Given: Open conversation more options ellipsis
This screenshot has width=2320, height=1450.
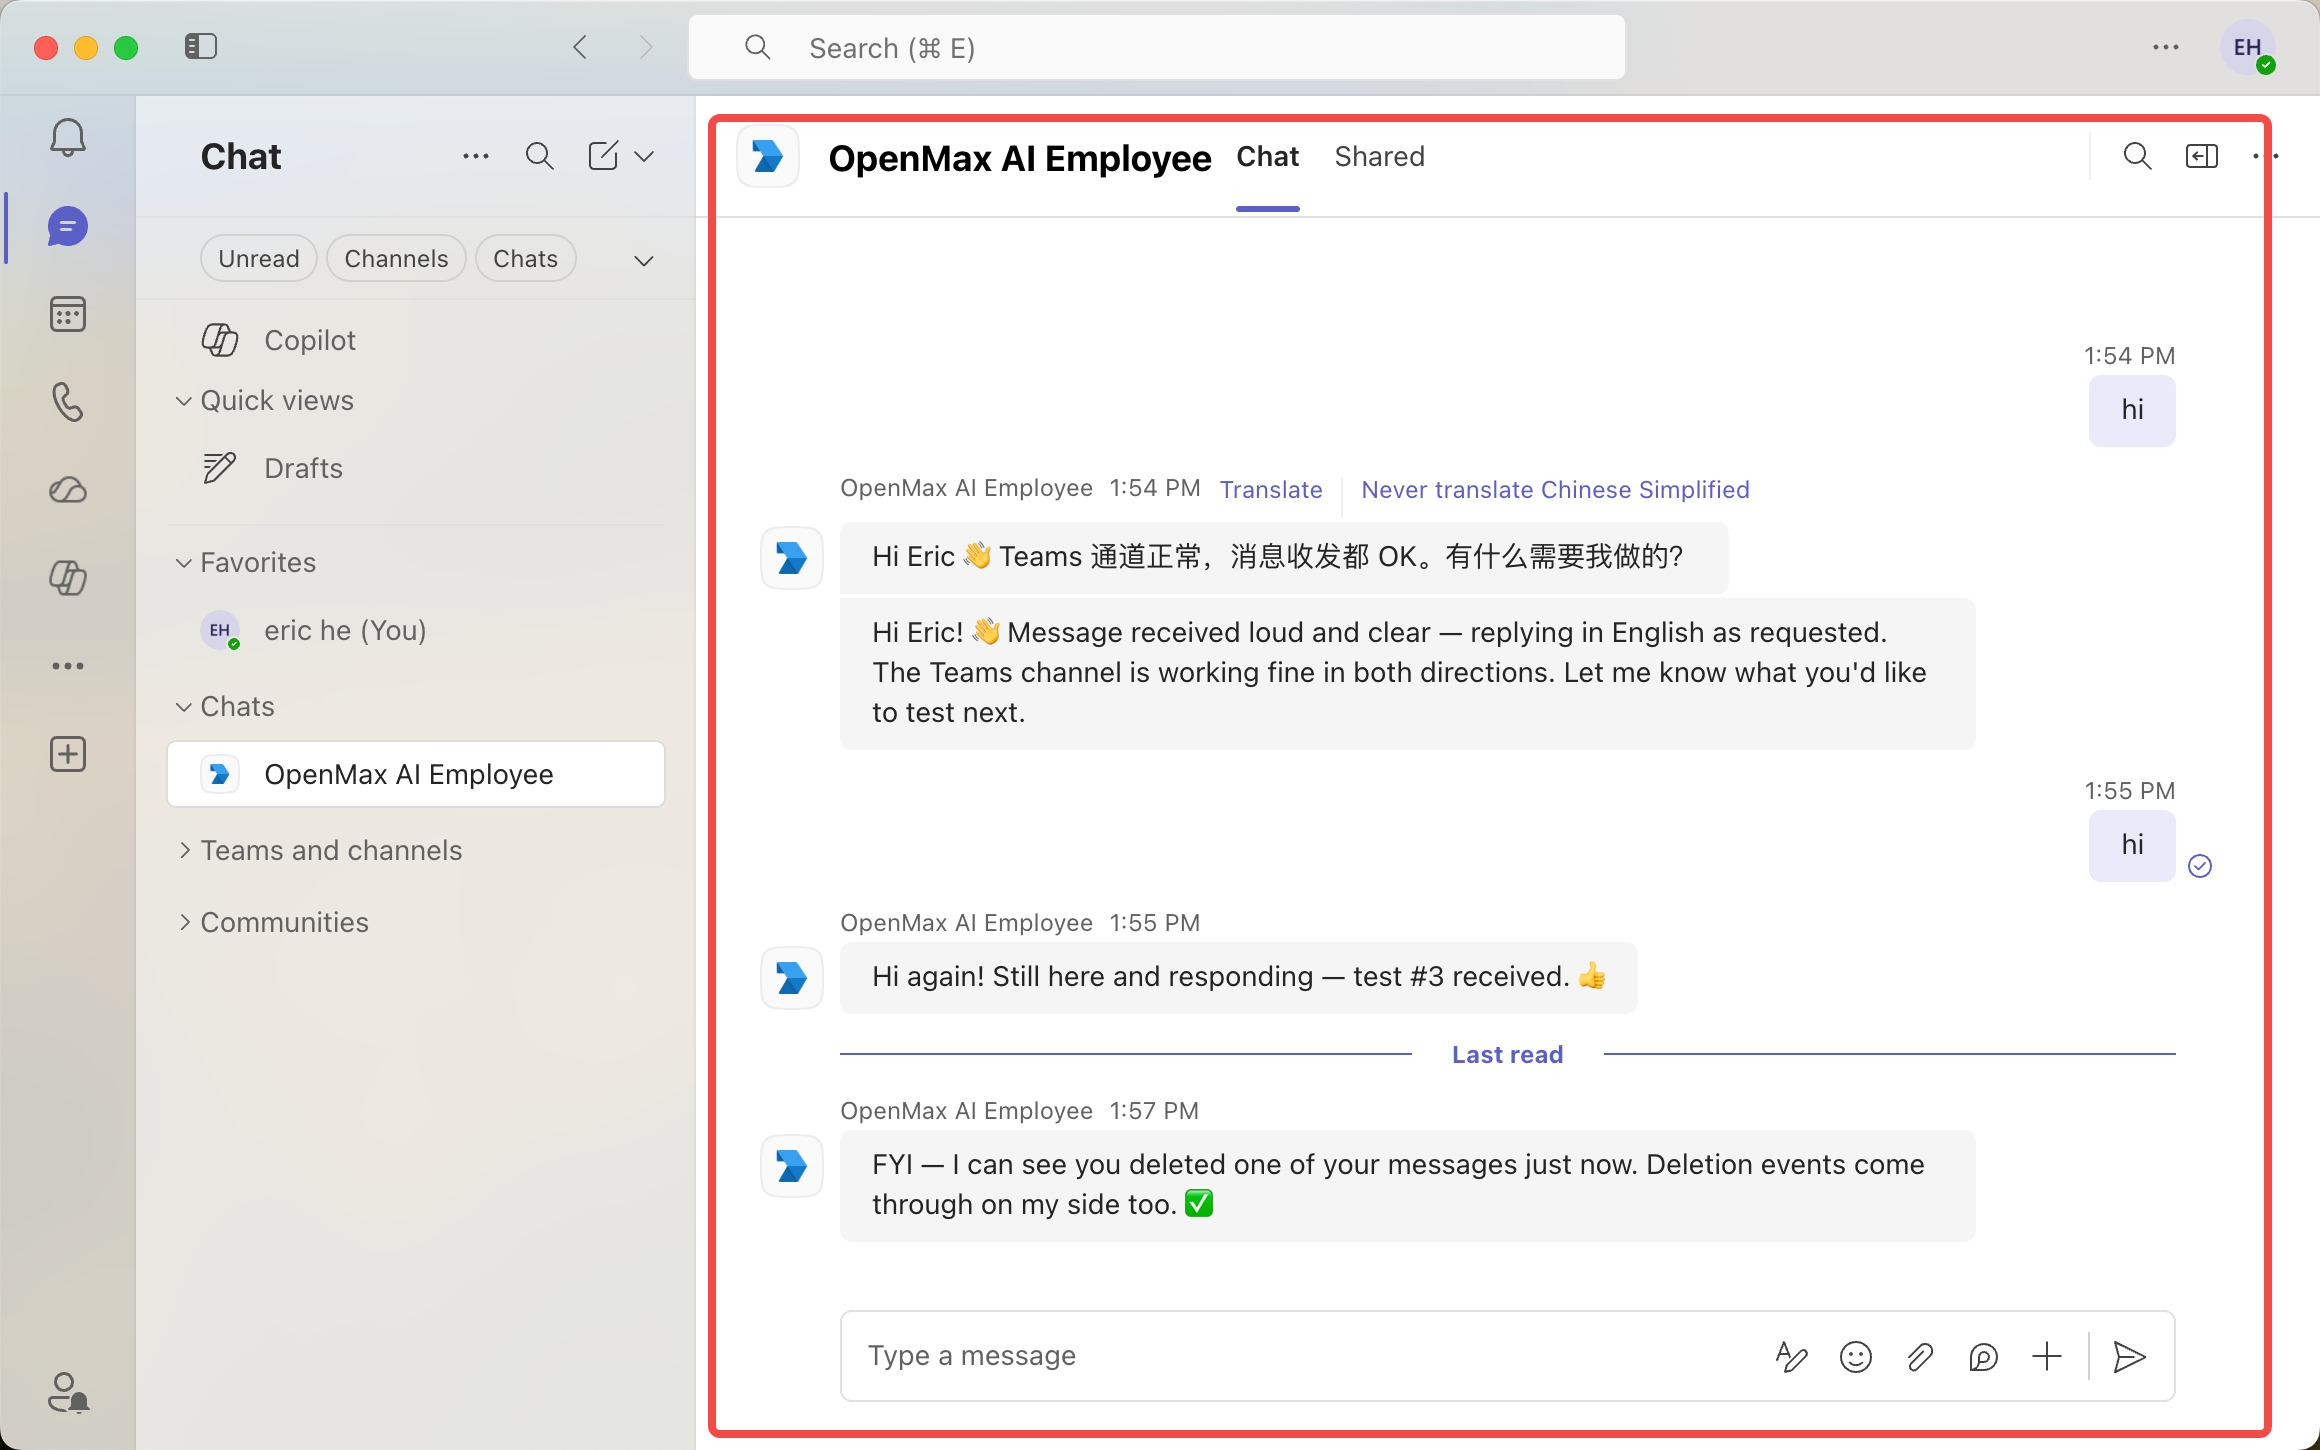Looking at the screenshot, I should [2266, 156].
